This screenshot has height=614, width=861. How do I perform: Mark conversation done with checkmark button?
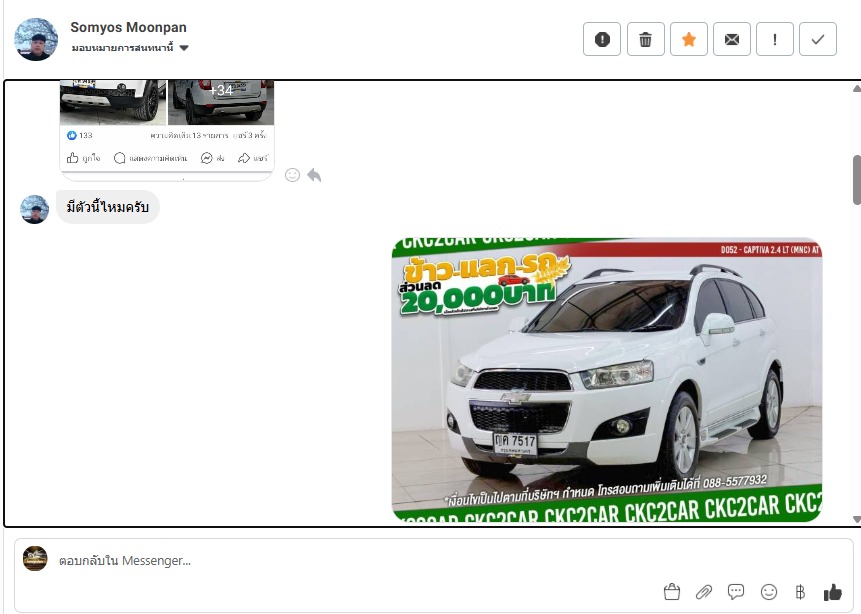click(818, 39)
